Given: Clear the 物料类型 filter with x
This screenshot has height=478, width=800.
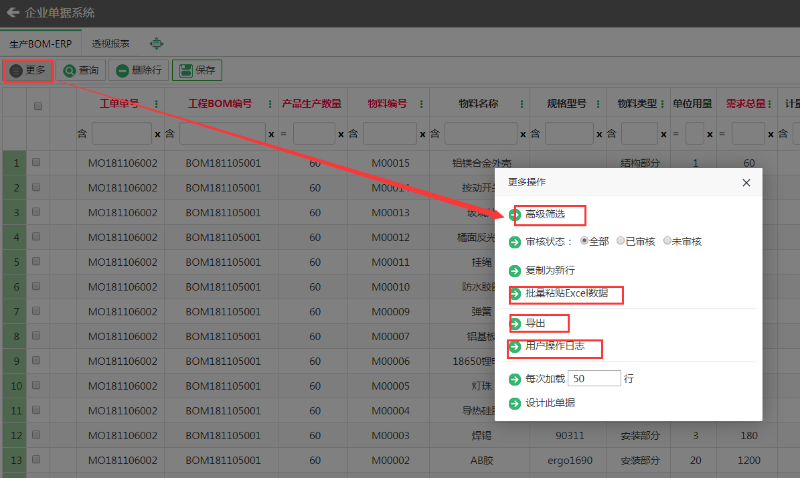Looking at the screenshot, I should click(663, 134).
